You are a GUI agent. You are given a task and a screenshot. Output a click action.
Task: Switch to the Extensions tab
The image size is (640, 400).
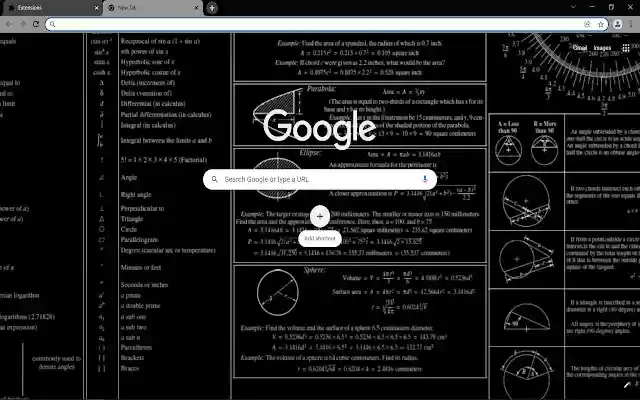click(x=51, y=8)
